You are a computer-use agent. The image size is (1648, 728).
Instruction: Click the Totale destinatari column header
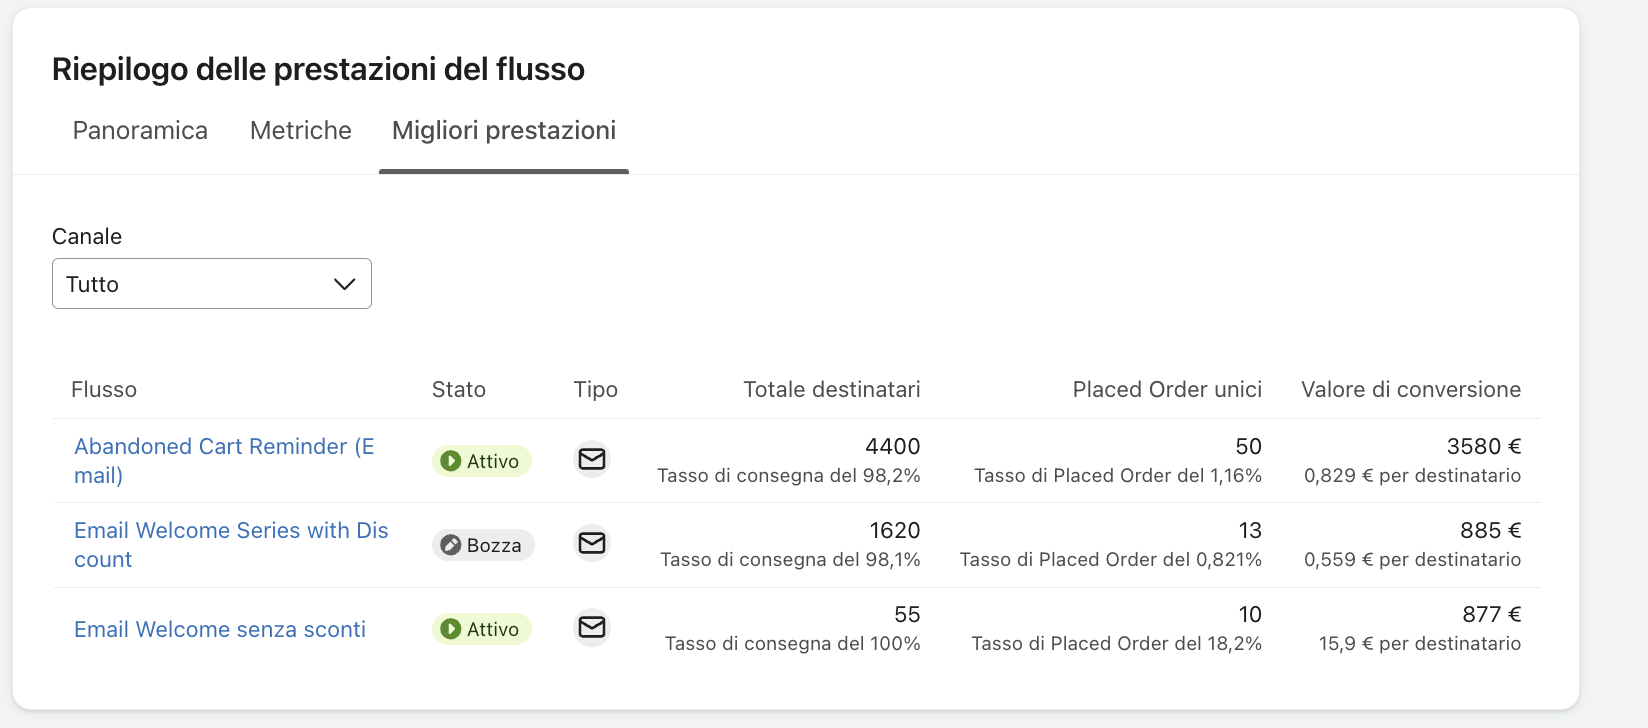click(x=831, y=390)
